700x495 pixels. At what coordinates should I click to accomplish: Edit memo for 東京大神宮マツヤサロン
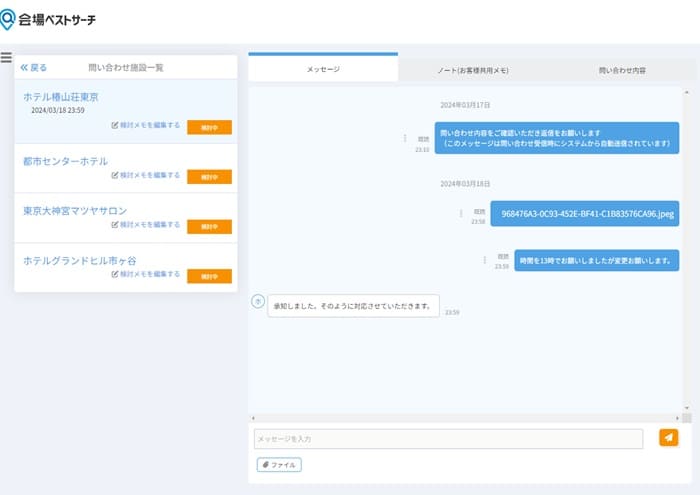coord(146,225)
